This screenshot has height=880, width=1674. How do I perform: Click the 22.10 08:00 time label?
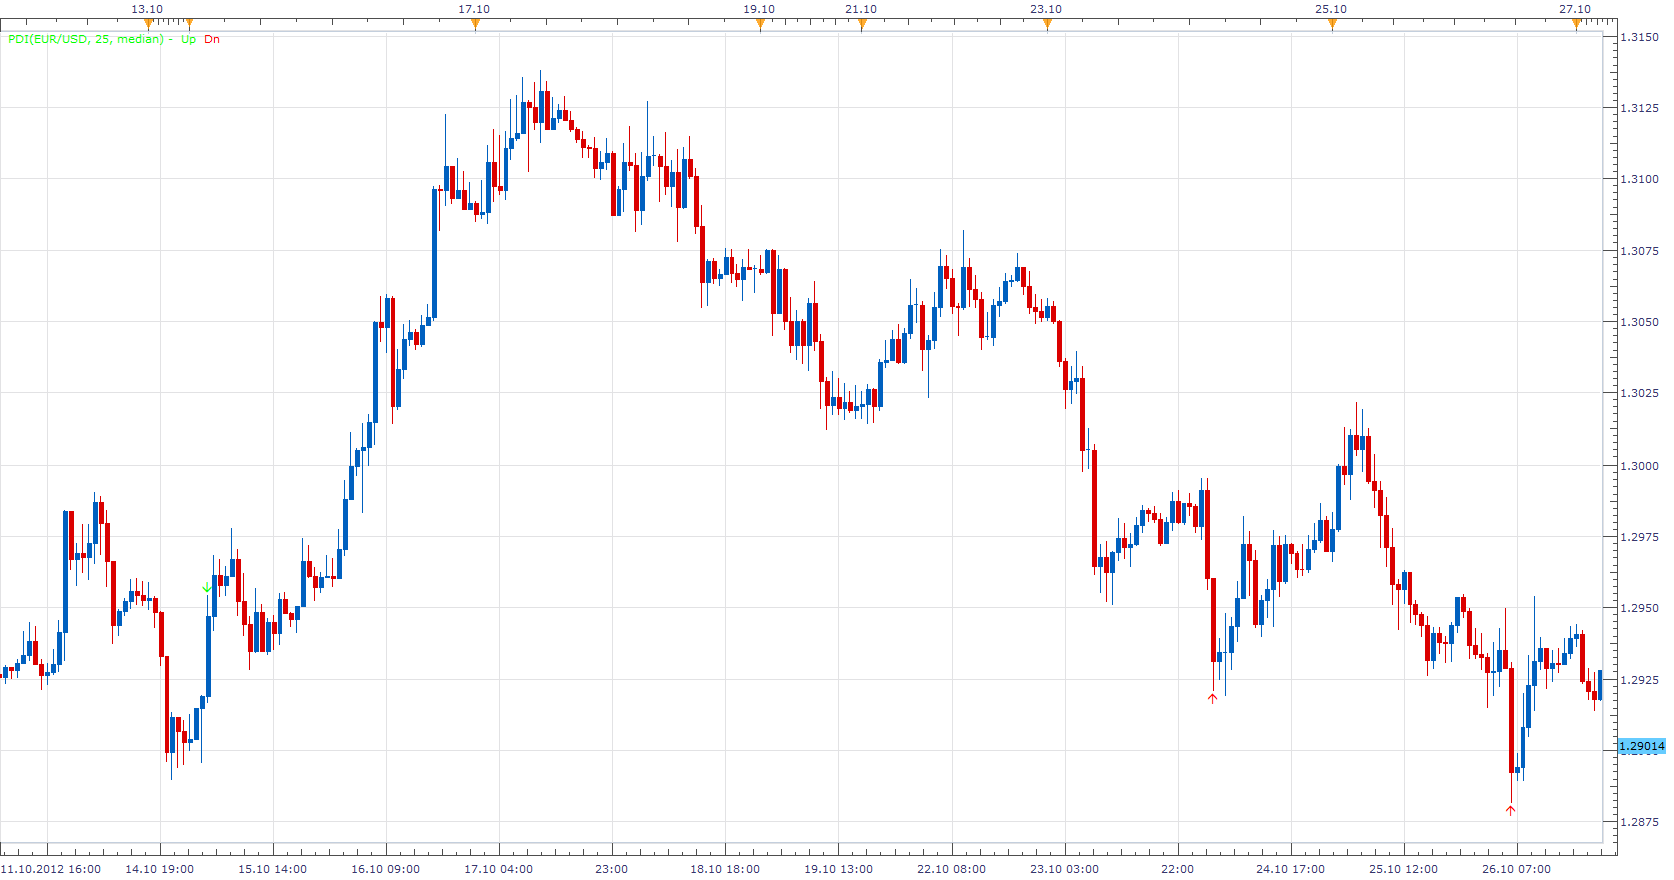(x=952, y=869)
